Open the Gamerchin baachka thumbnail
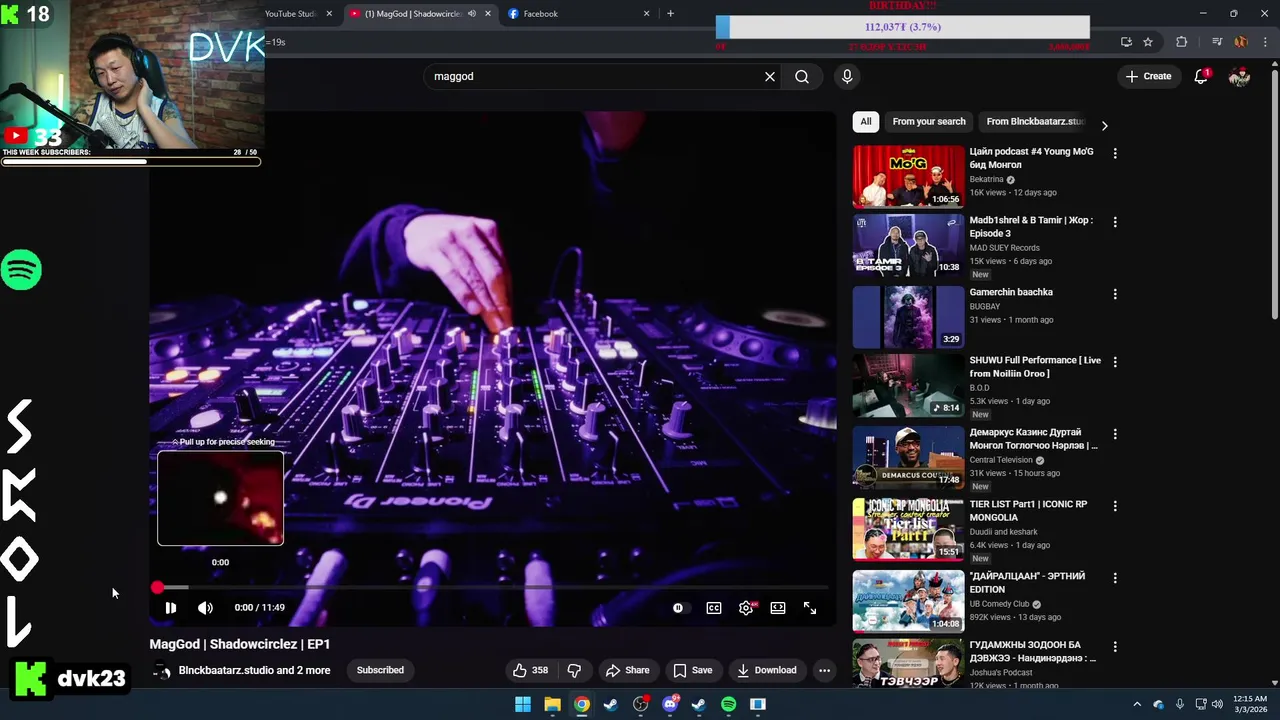 tap(908, 317)
